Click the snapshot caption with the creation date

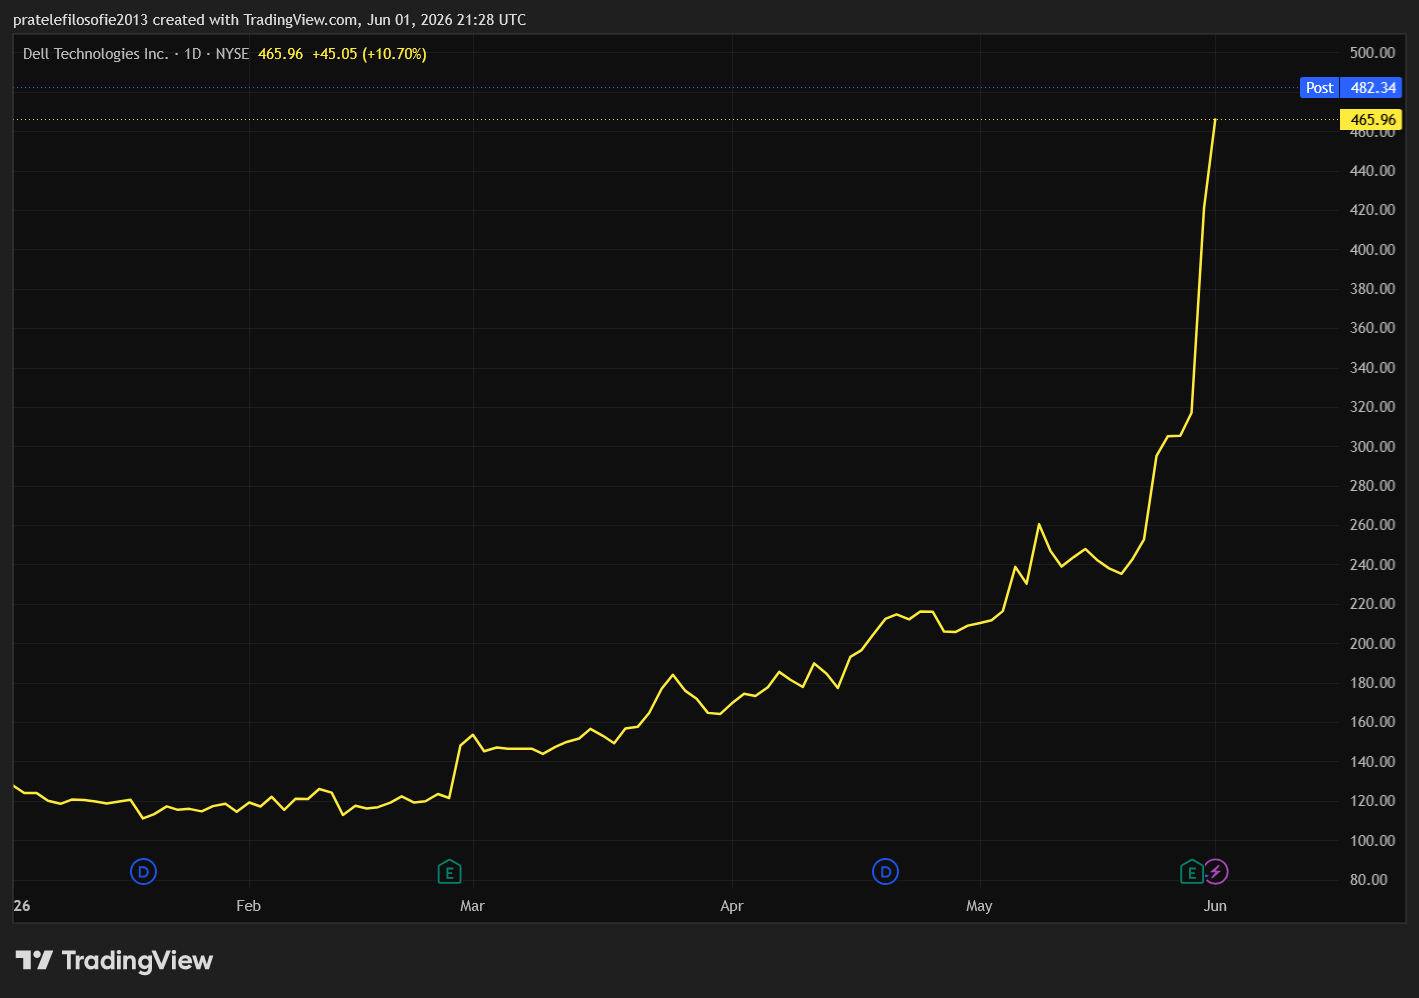click(270, 20)
